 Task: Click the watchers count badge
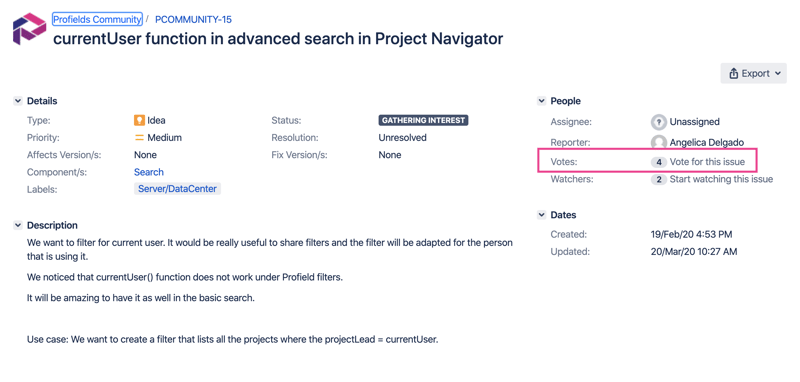tap(659, 180)
